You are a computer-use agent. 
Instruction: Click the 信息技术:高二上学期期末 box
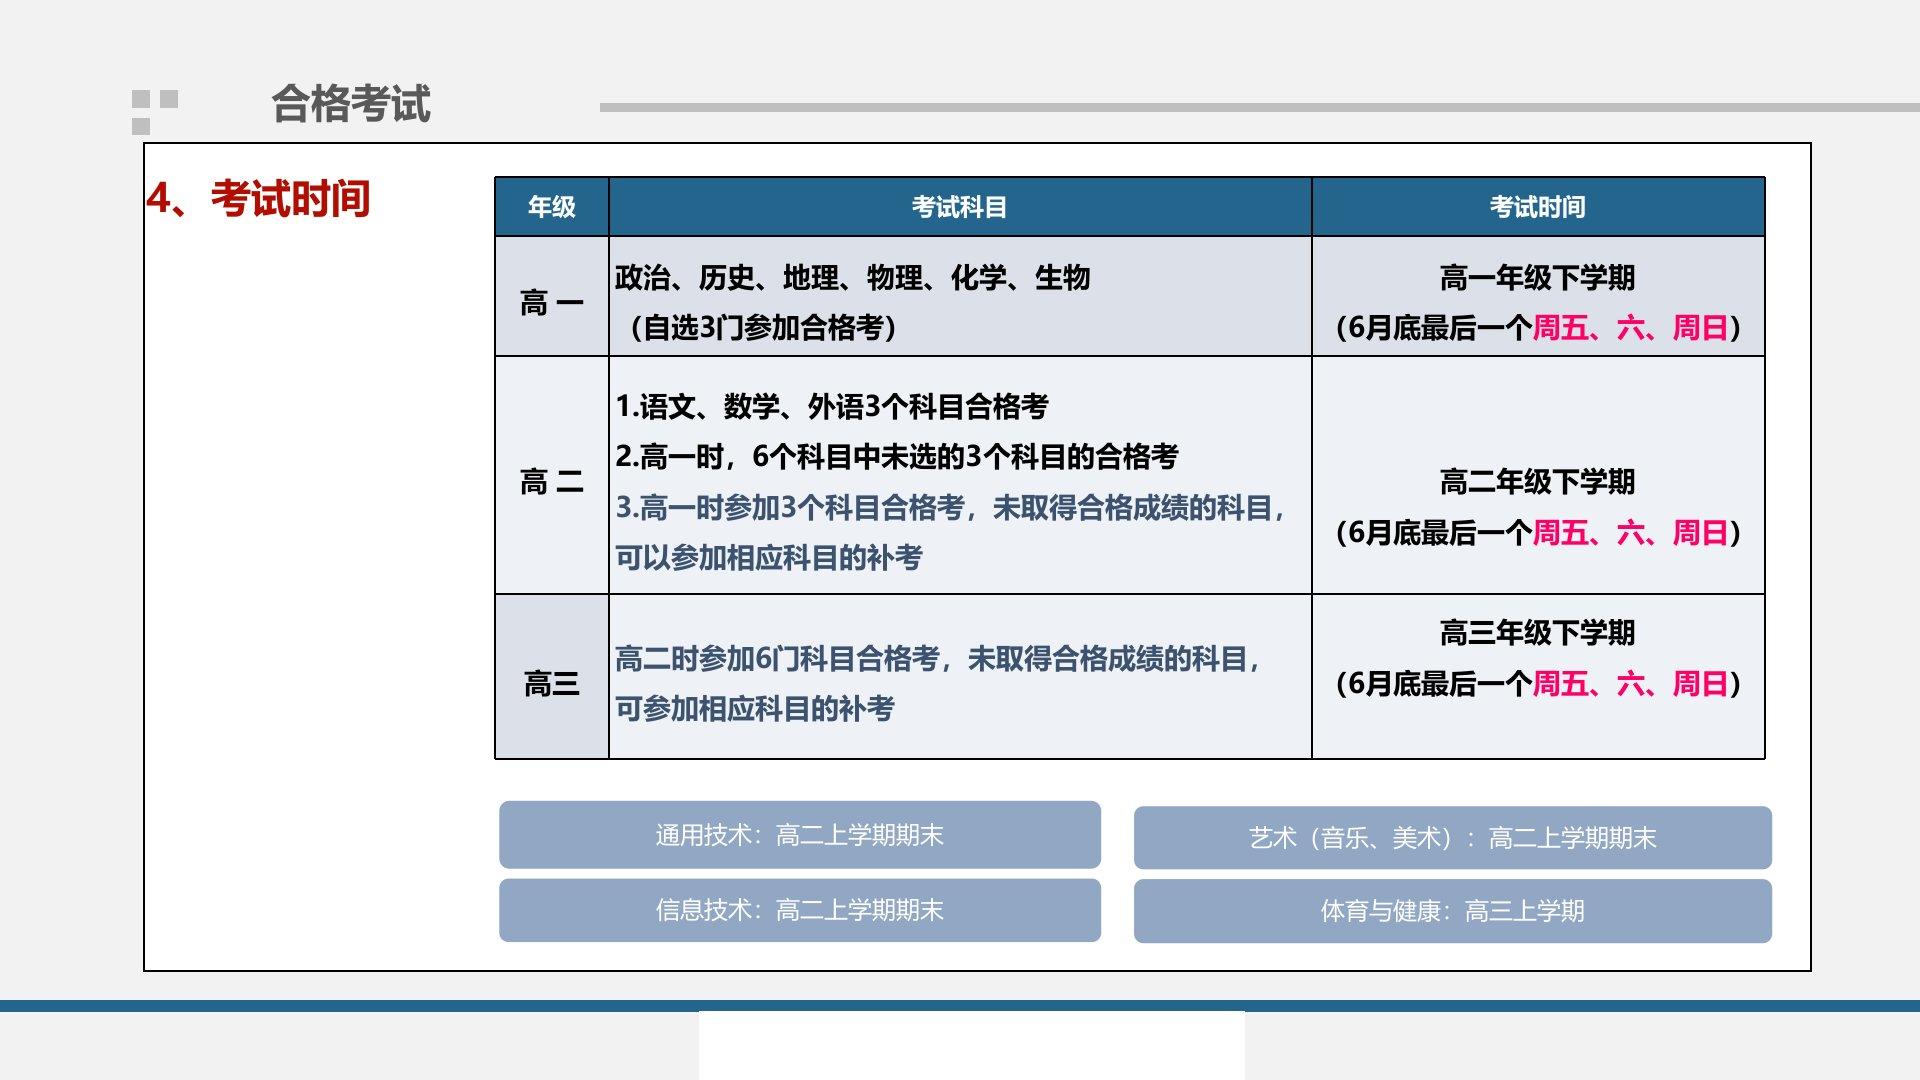(x=799, y=910)
